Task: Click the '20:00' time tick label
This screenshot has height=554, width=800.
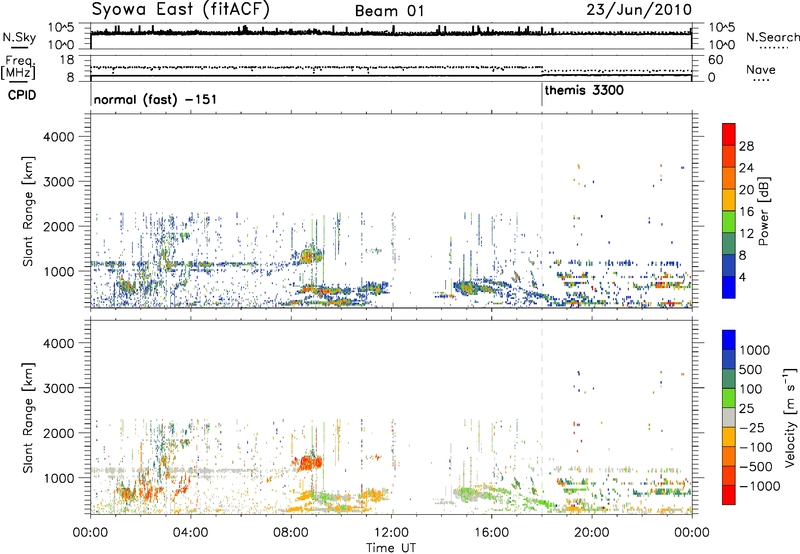Action: 591,533
